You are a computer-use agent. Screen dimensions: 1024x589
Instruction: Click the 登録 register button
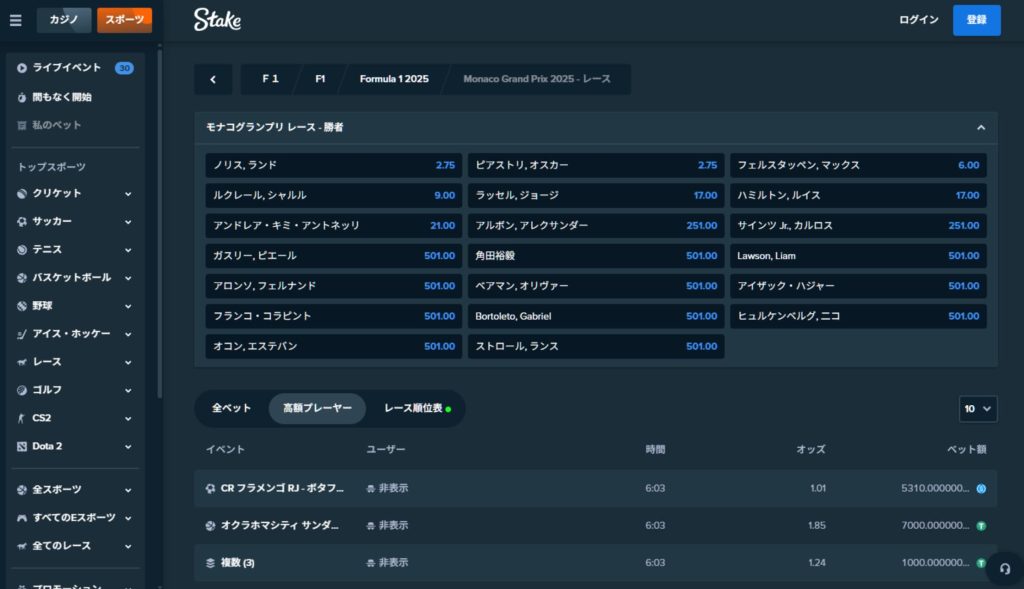[x=976, y=20]
